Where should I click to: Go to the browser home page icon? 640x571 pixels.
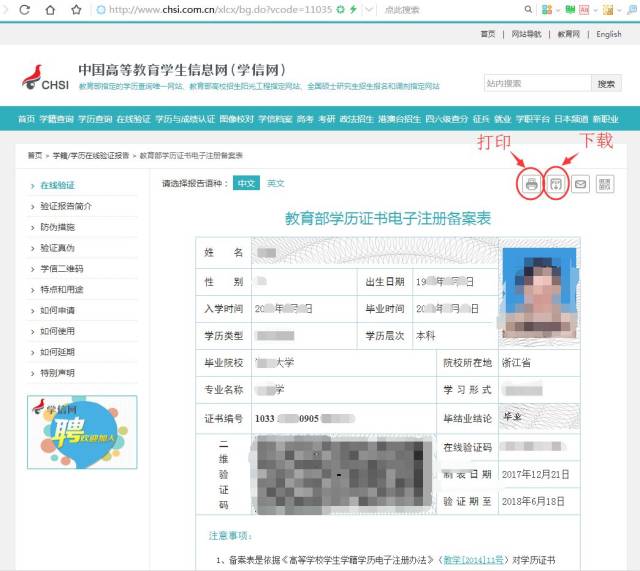[50, 9]
